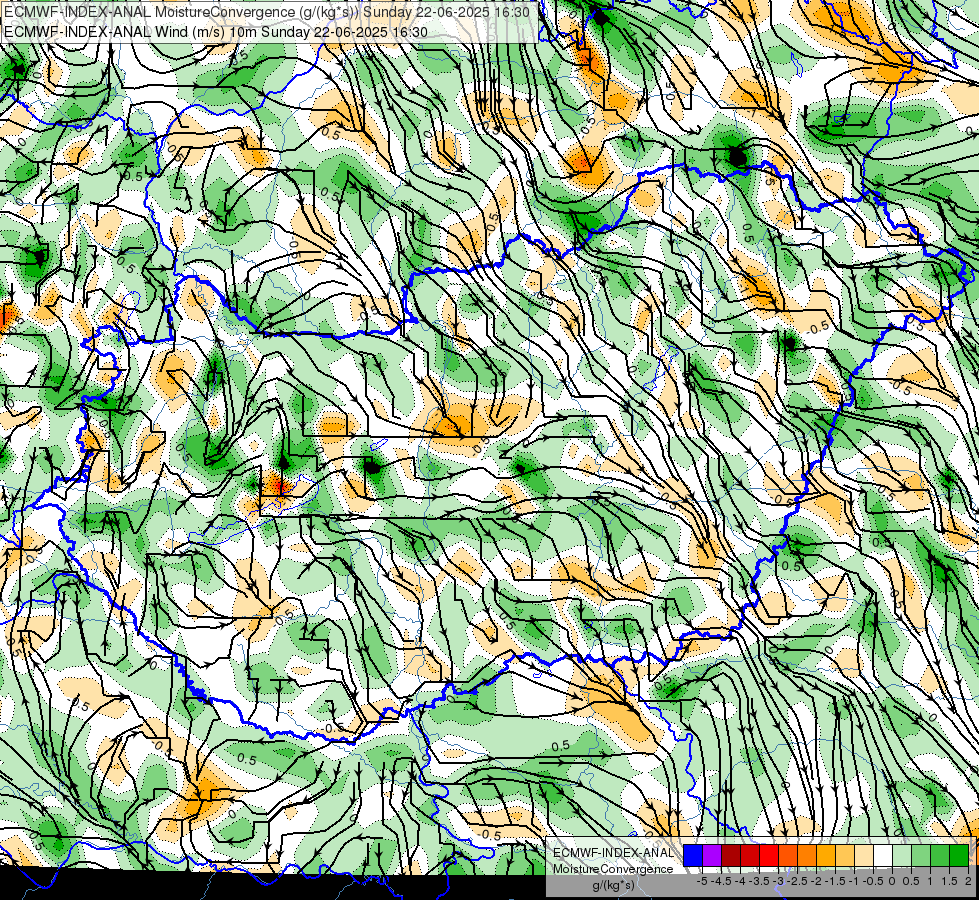
Task: Click the legend tick label -4.5
Action: [721, 881]
